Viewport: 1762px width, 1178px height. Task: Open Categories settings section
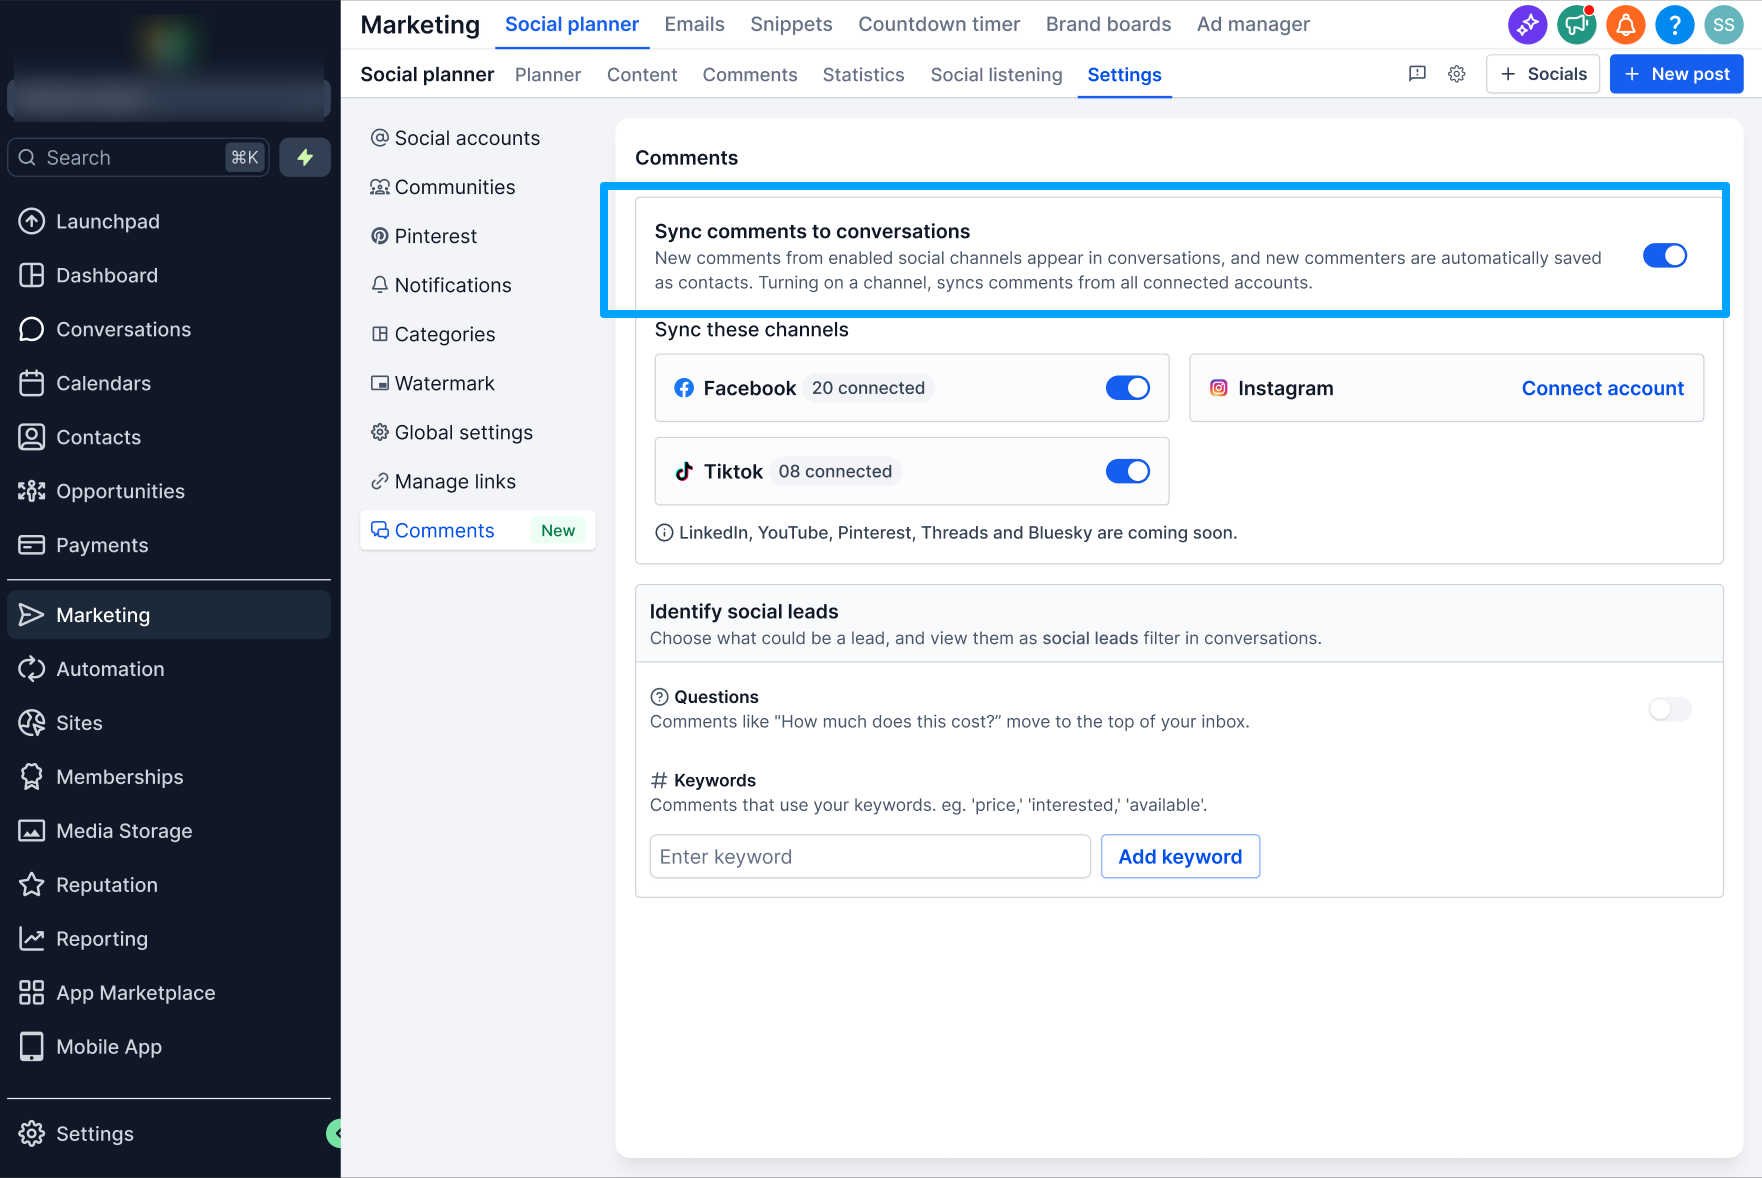(x=478, y=334)
